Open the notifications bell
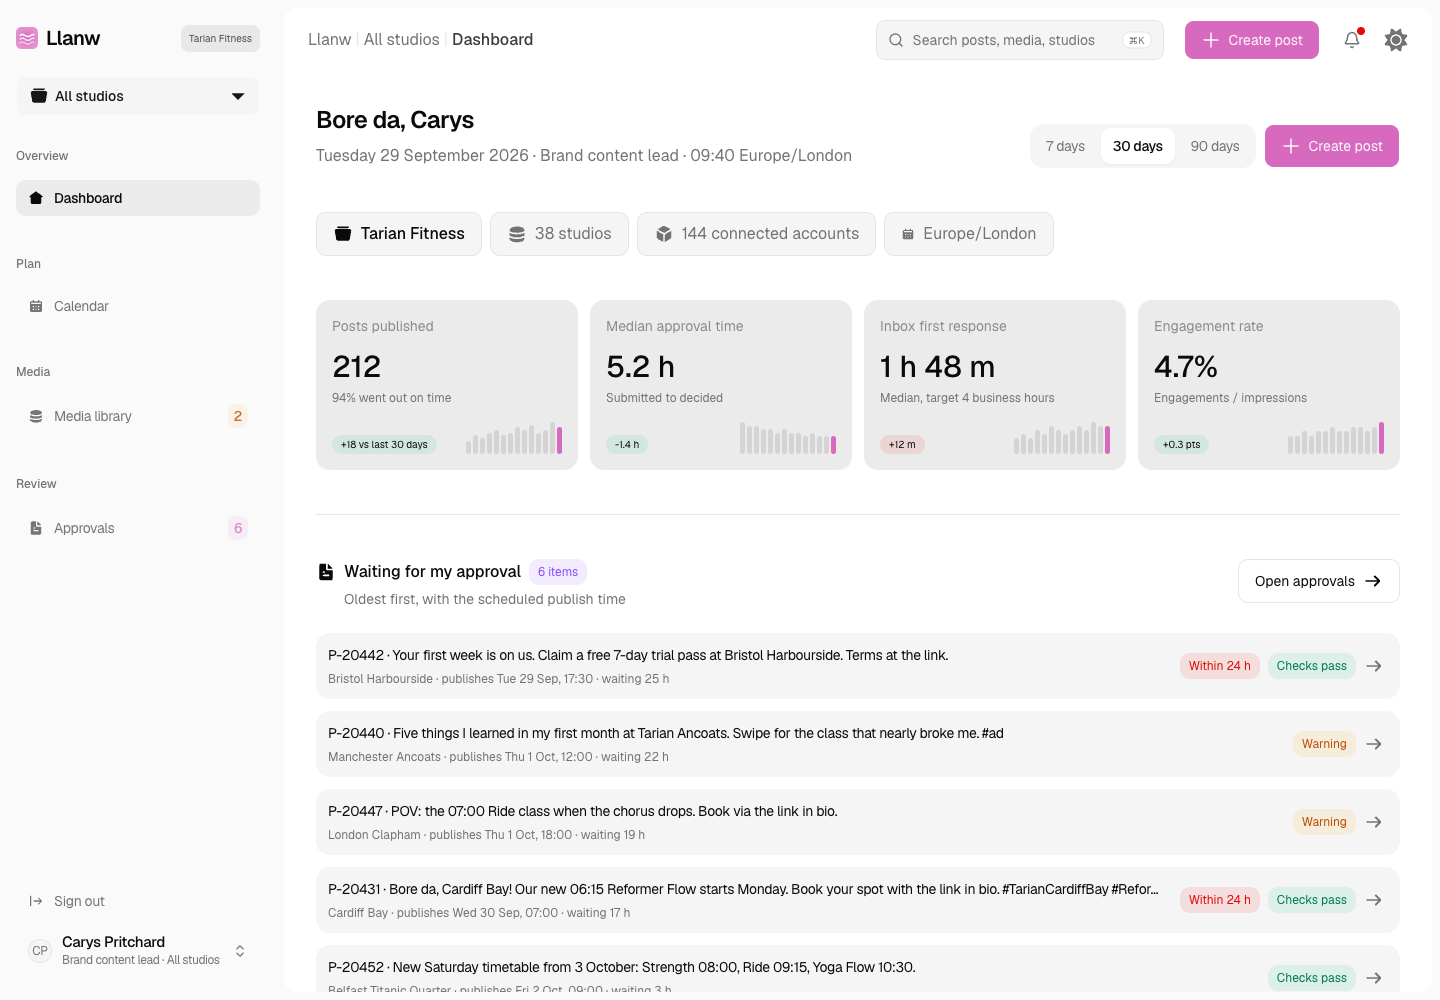 [x=1352, y=40]
